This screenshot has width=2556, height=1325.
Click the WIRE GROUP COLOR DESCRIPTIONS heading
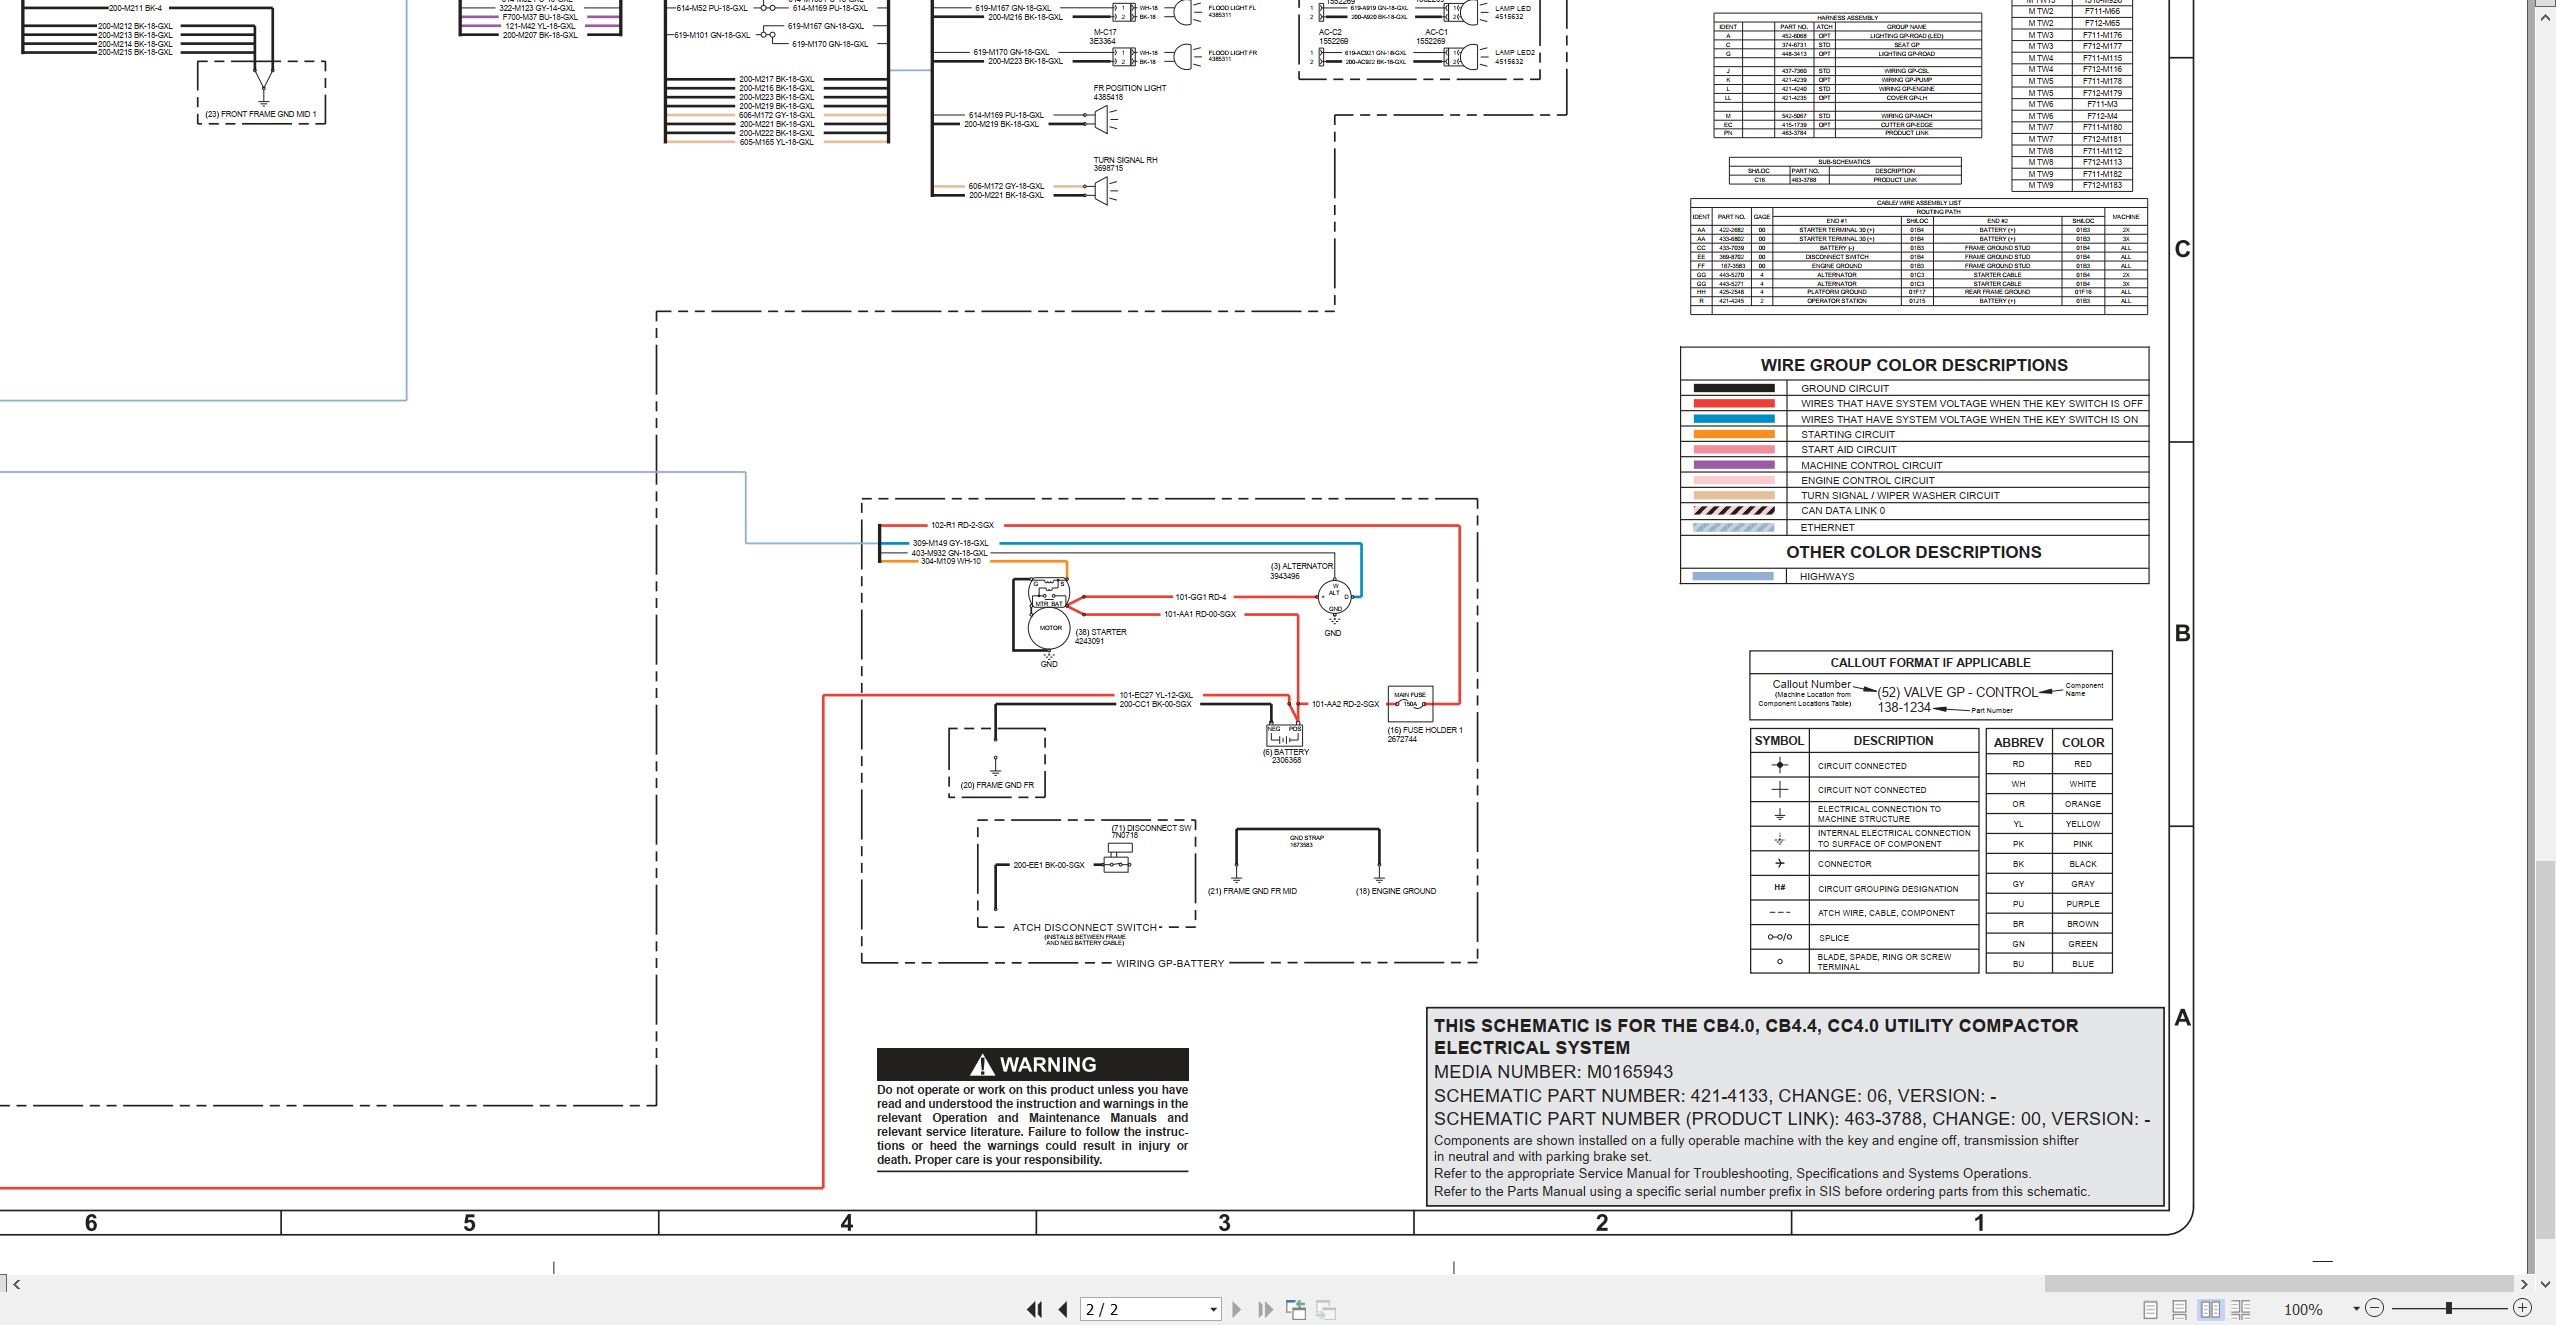(x=1914, y=365)
